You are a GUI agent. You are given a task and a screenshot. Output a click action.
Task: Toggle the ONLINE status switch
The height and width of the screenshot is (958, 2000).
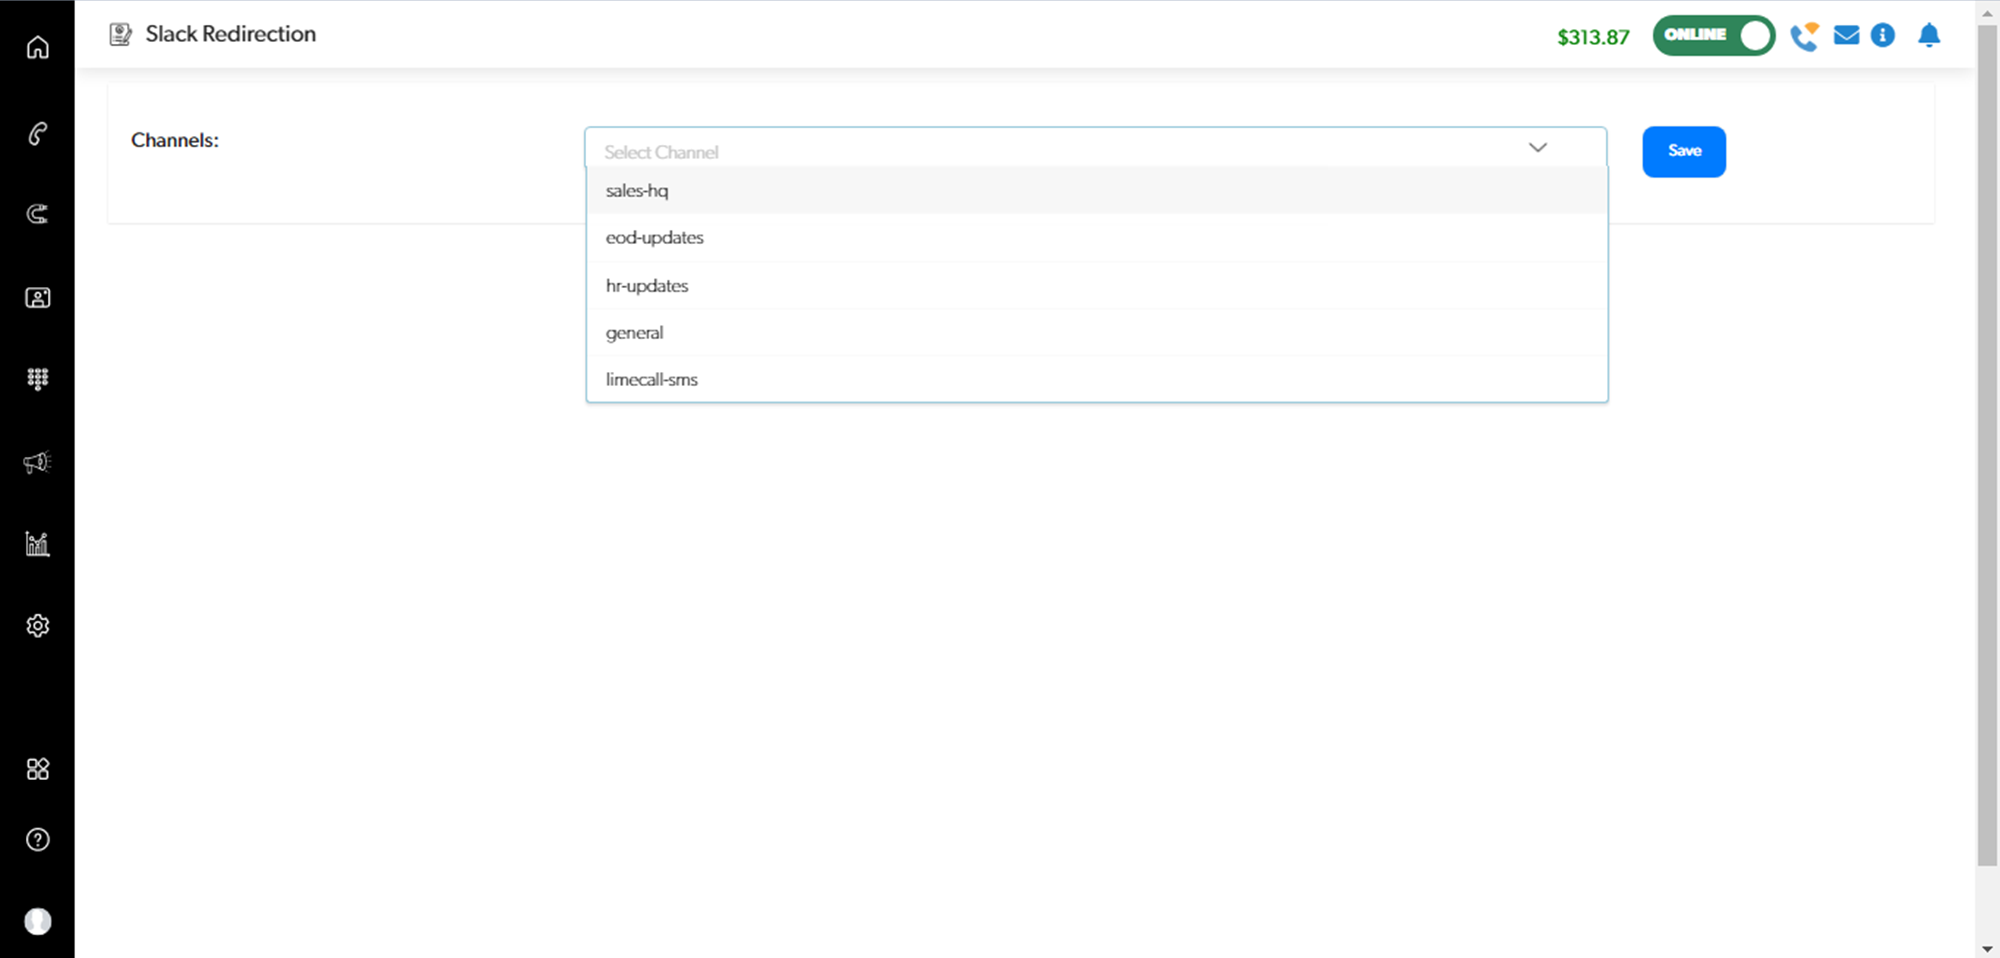pos(1713,35)
